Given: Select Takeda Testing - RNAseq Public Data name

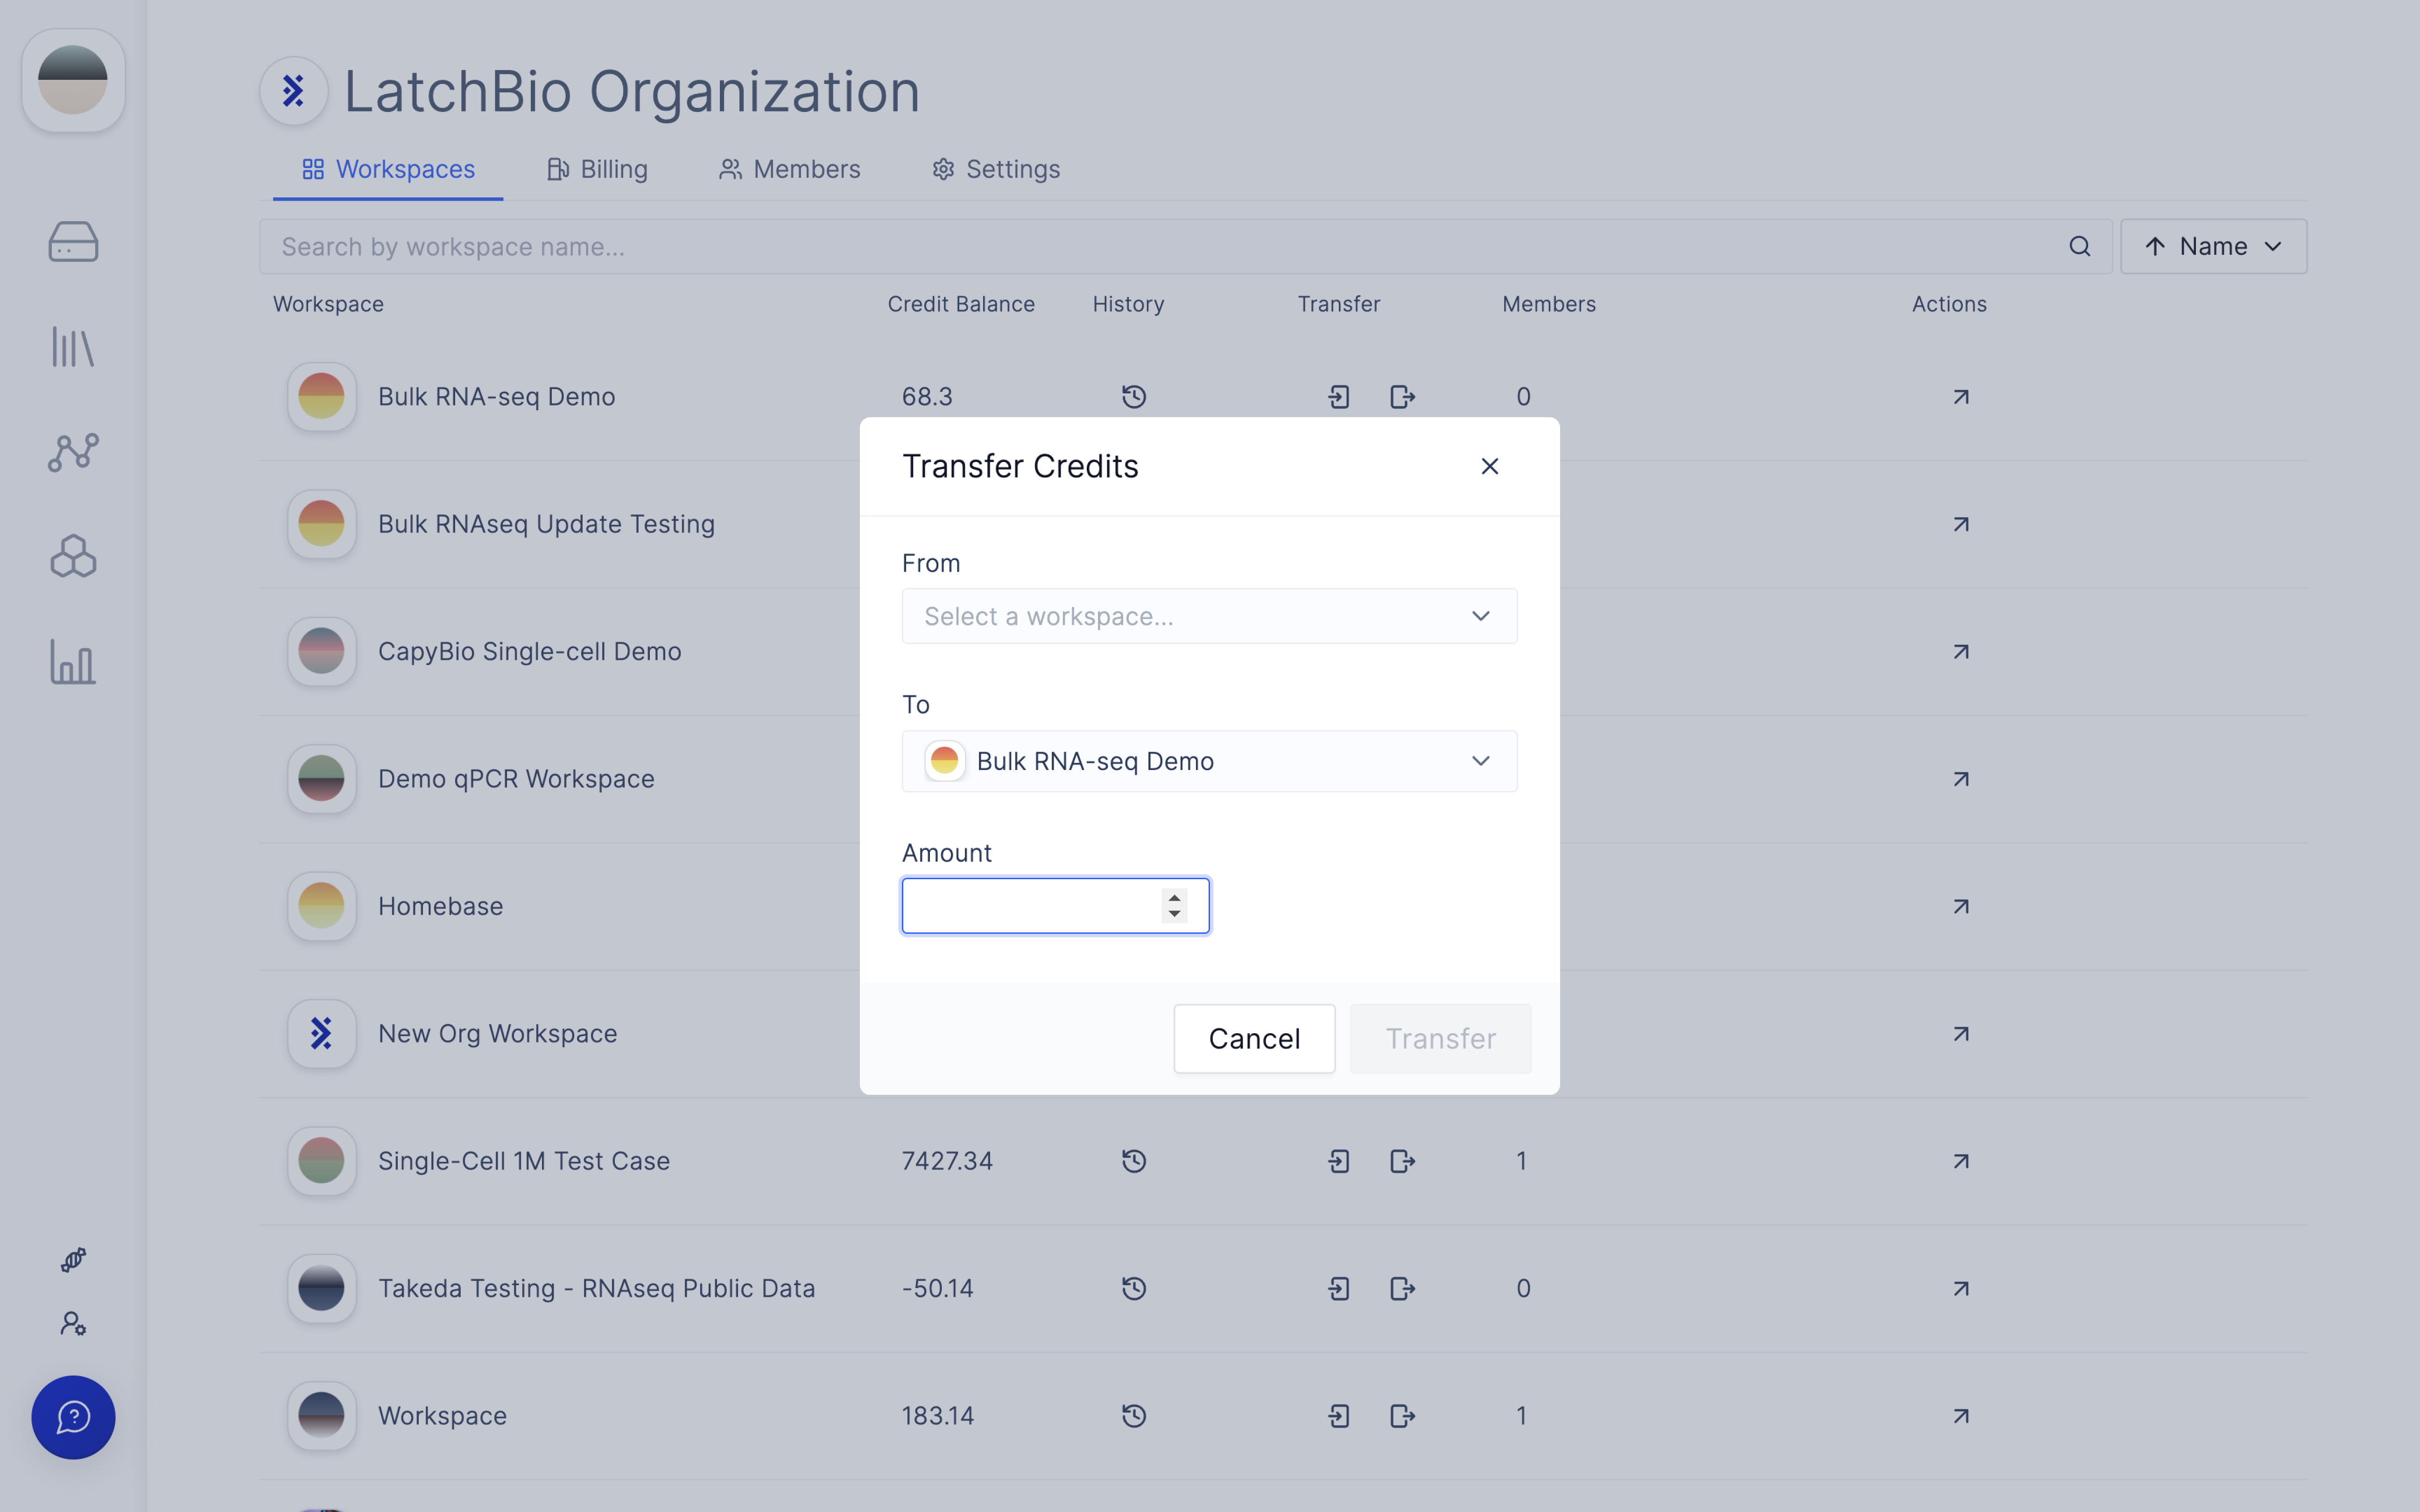Looking at the screenshot, I should (596, 1288).
